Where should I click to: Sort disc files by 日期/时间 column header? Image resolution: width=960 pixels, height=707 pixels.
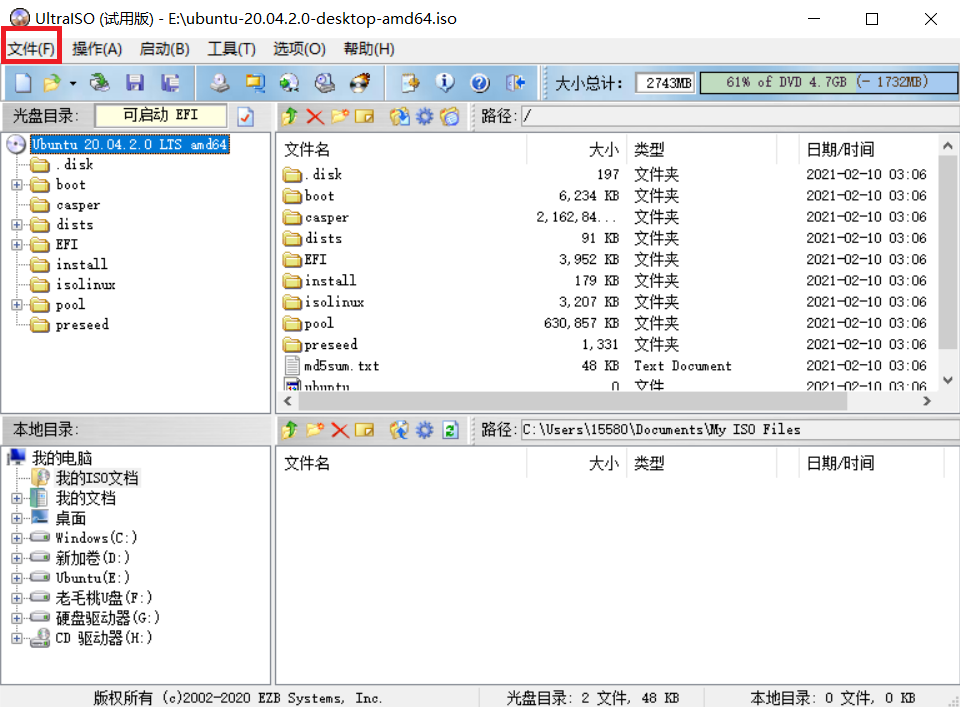pyautogui.click(x=870, y=149)
